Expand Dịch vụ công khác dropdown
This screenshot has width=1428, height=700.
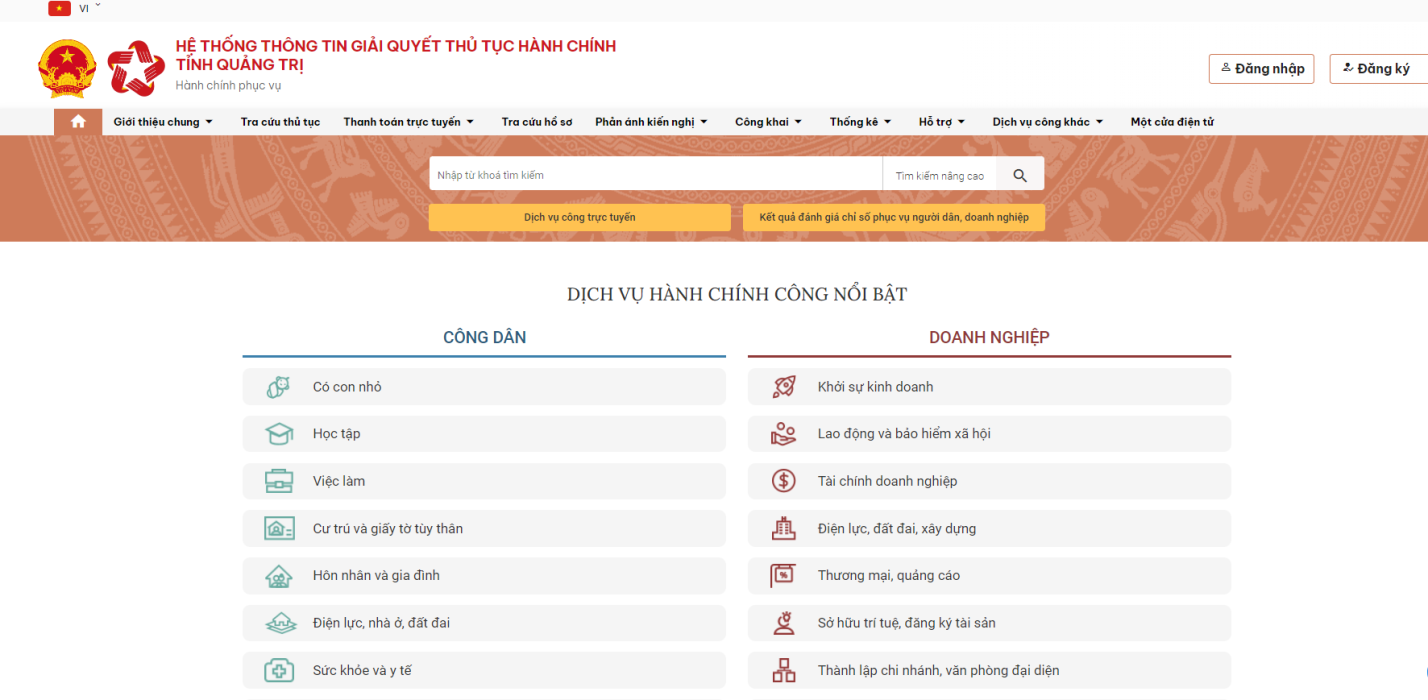click(x=1048, y=122)
